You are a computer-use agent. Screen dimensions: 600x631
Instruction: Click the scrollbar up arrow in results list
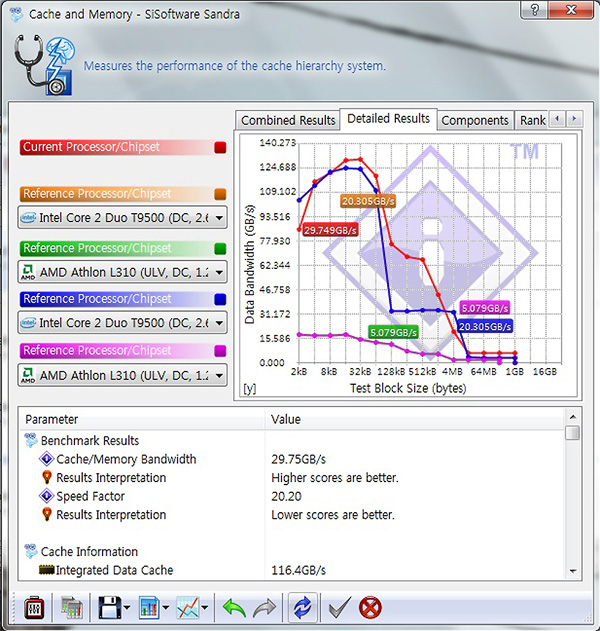pos(573,417)
